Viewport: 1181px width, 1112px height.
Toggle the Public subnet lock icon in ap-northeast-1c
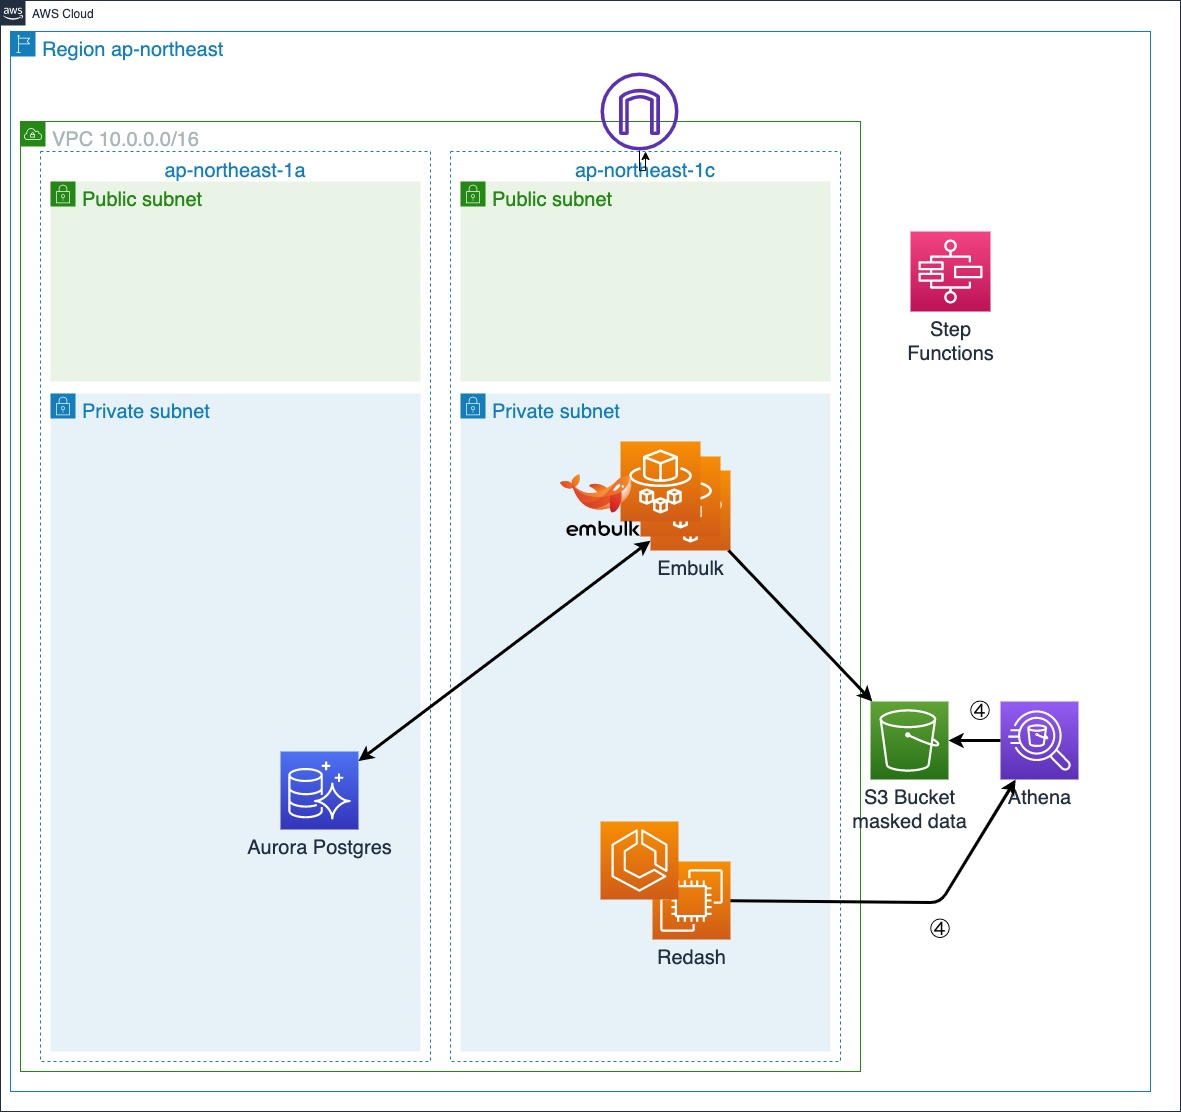471,194
